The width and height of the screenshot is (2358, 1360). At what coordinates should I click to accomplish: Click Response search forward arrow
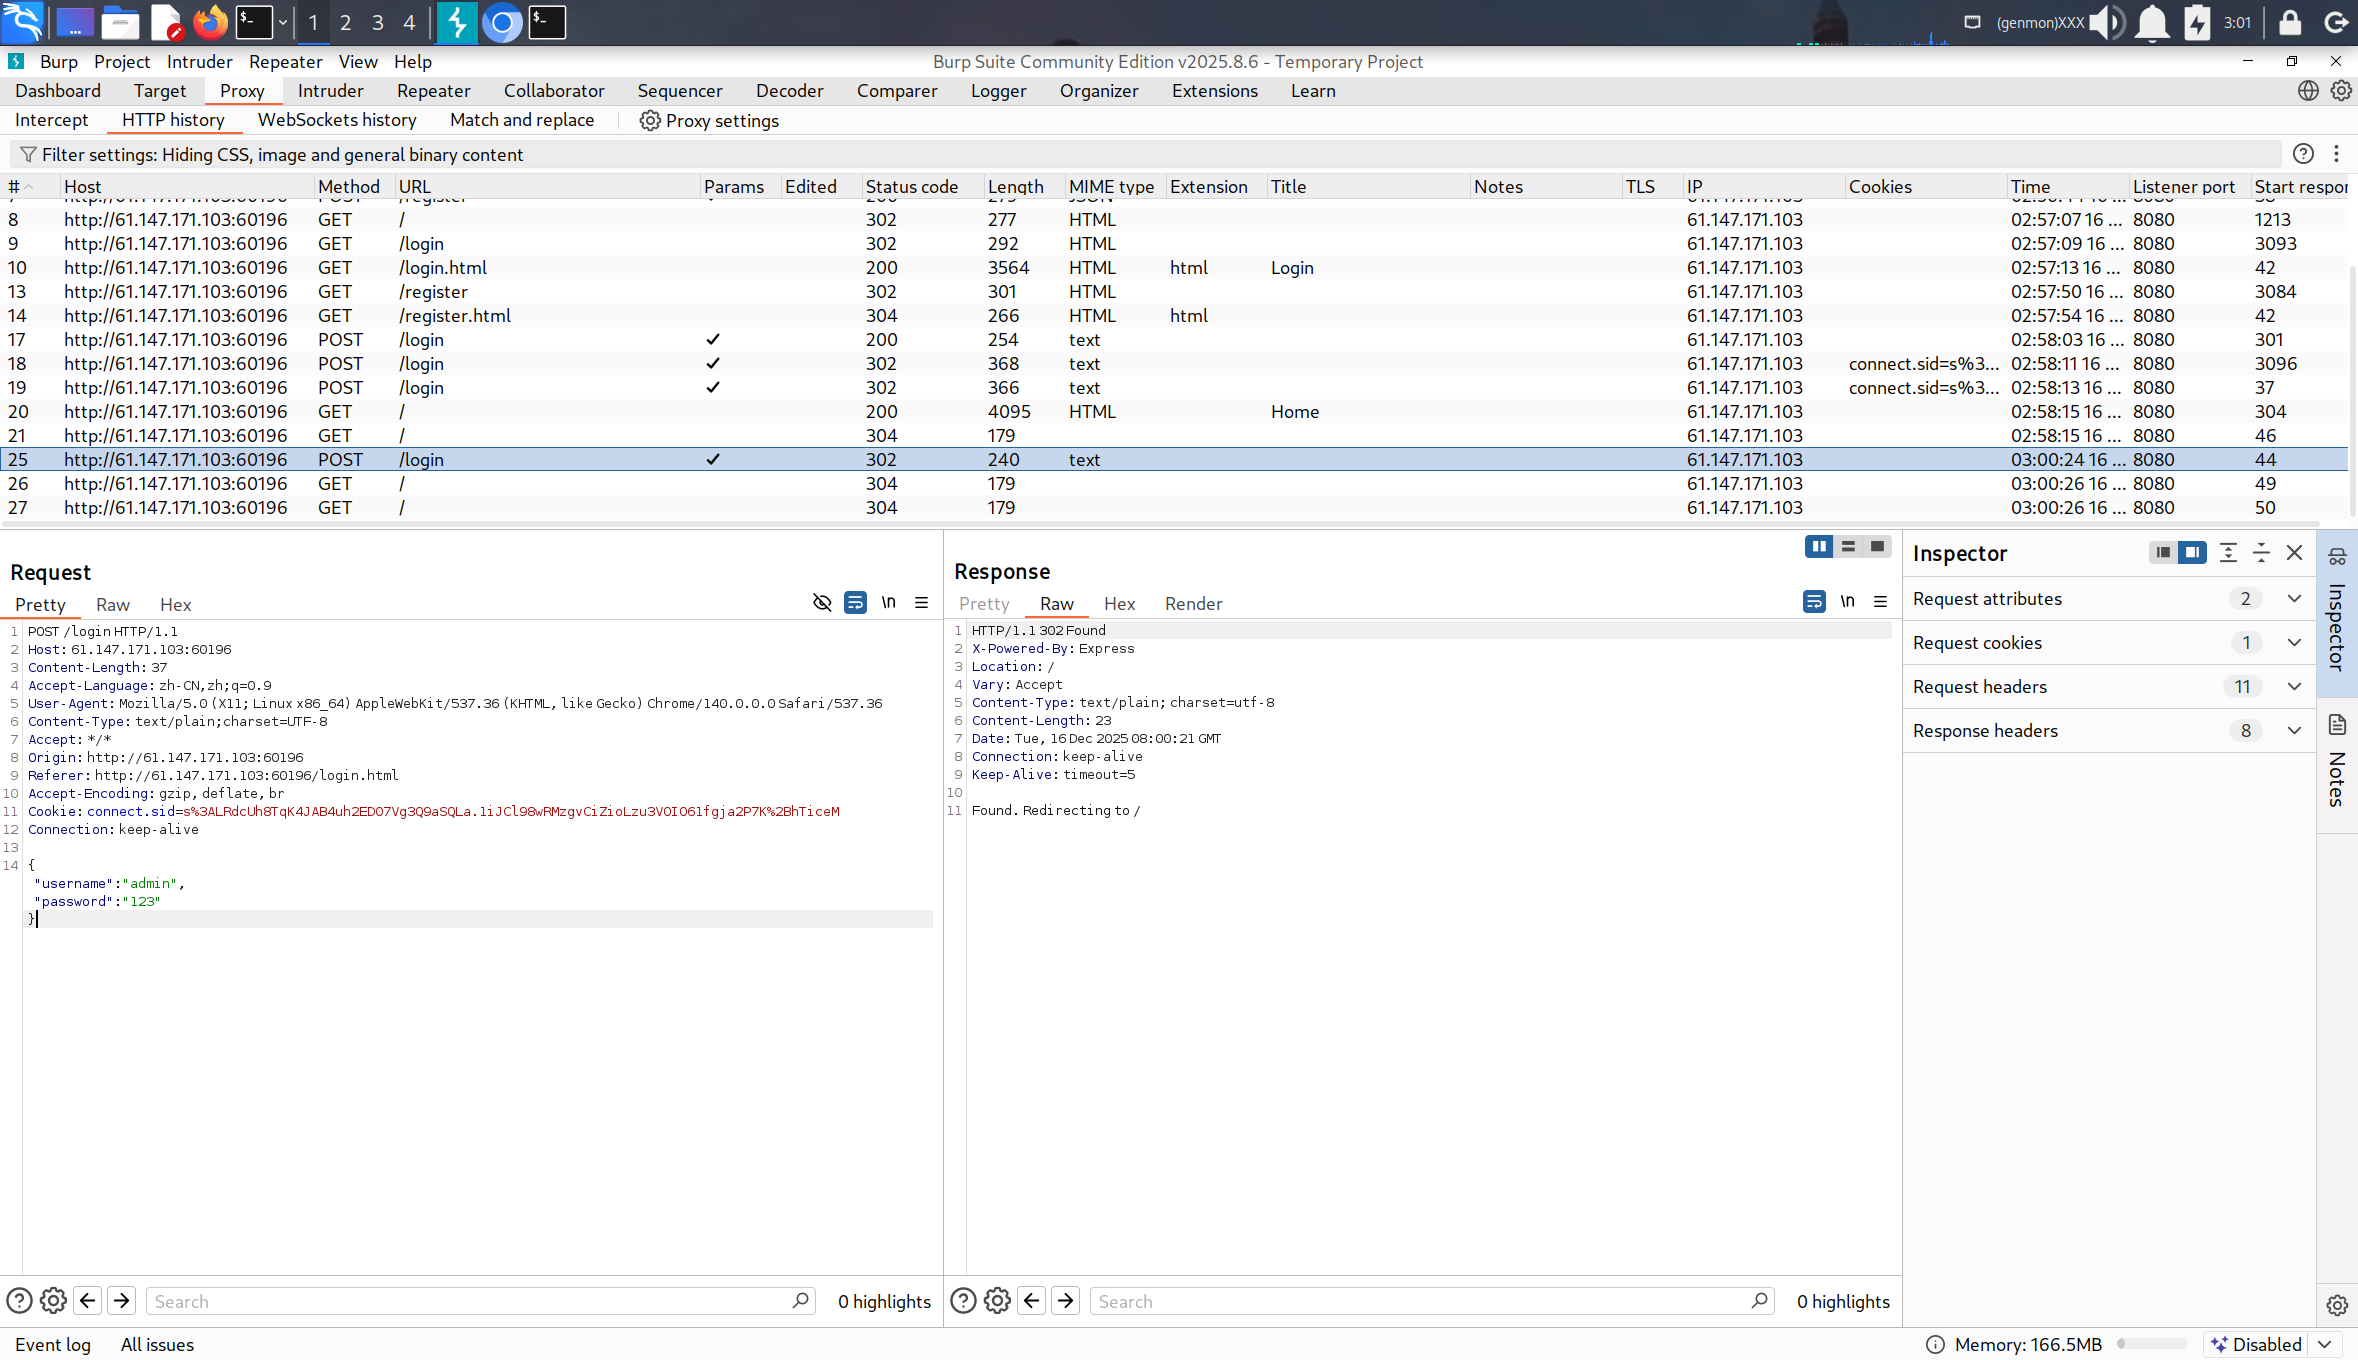pos(1066,1300)
